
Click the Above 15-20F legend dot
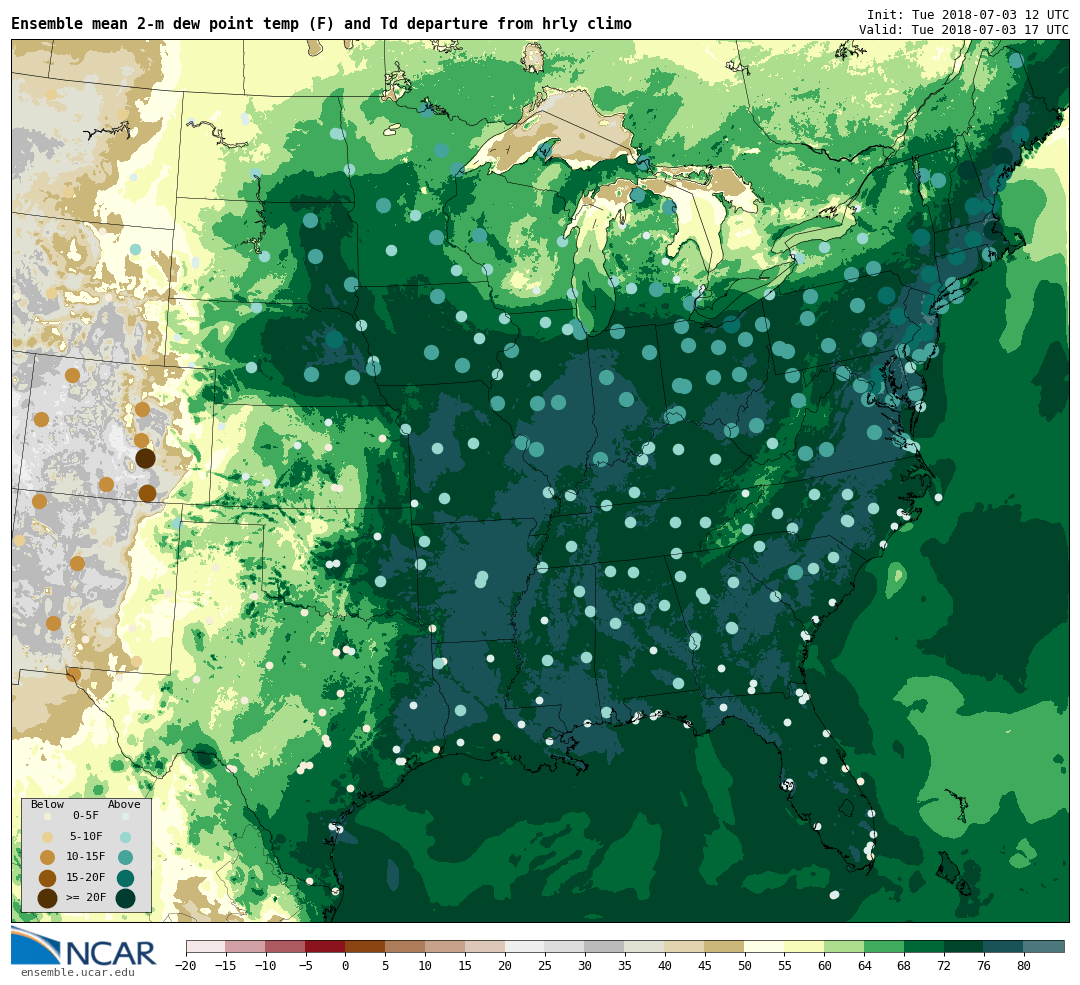125,878
